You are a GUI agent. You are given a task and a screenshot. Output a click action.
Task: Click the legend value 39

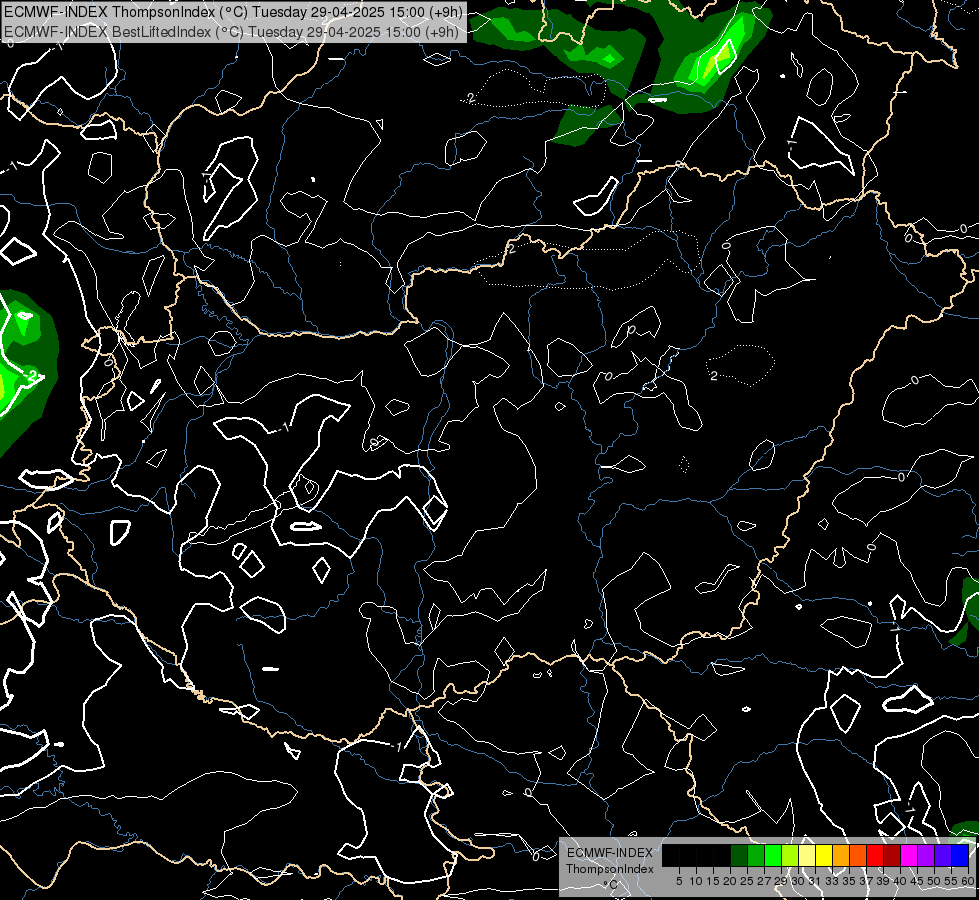click(x=883, y=881)
